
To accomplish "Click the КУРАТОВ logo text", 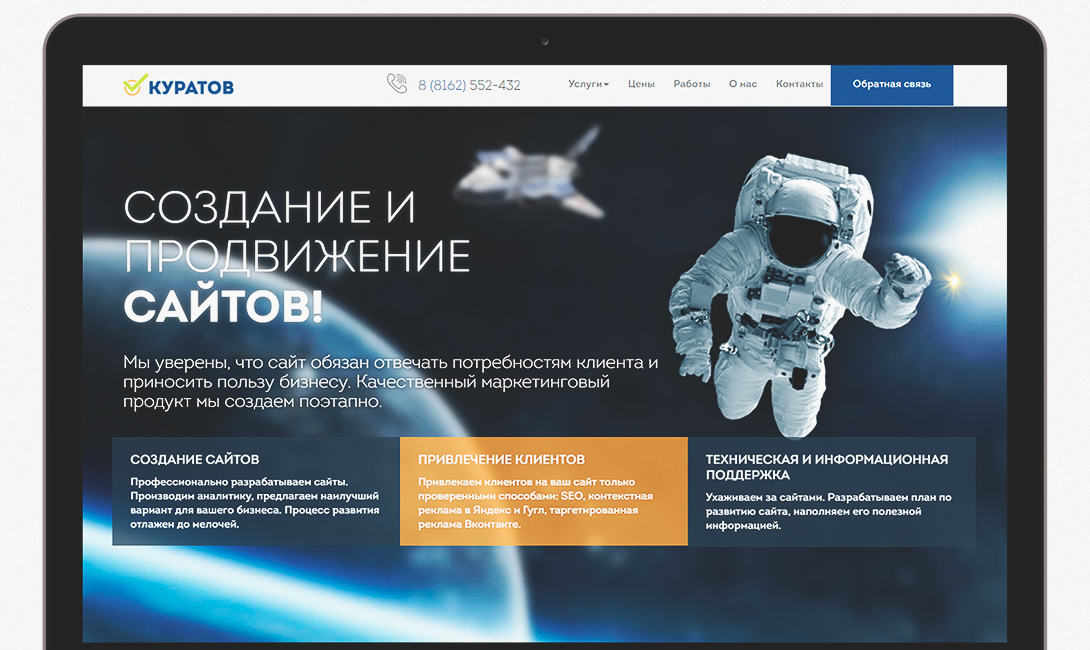I will point(191,87).
